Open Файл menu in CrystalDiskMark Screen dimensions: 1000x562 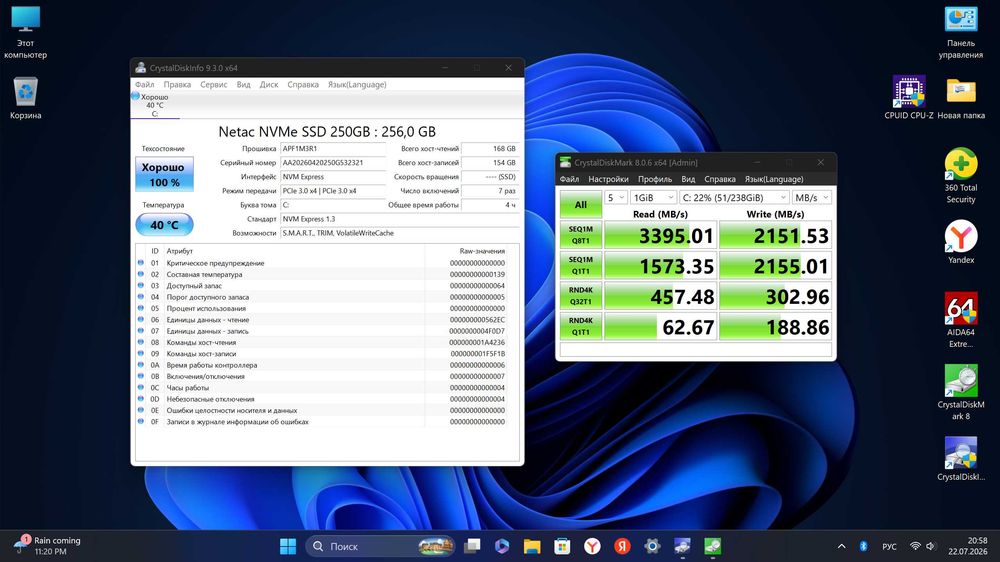(569, 179)
